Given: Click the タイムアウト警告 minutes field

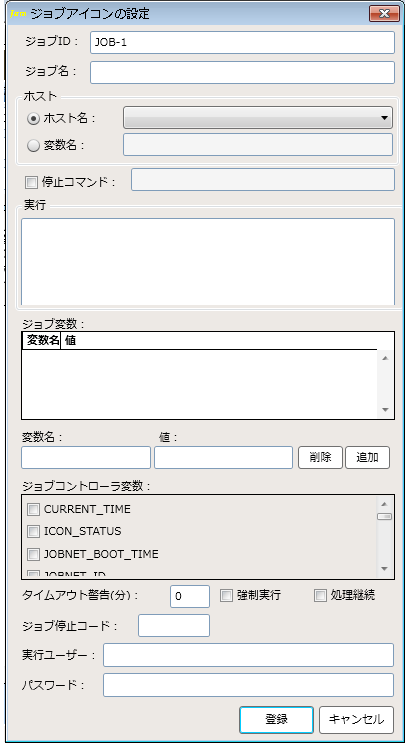Looking at the screenshot, I should [190, 596].
